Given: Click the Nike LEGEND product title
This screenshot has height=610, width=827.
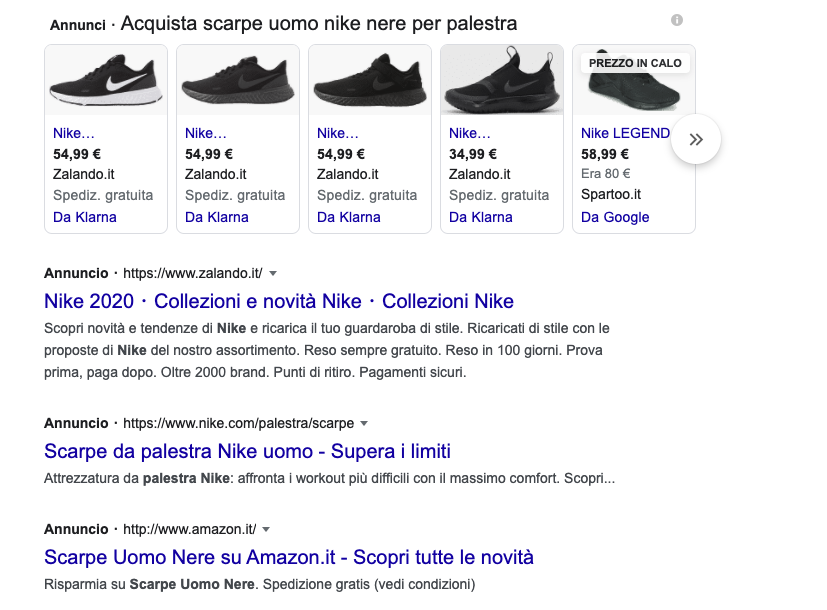Looking at the screenshot, I should coord(625,133).
